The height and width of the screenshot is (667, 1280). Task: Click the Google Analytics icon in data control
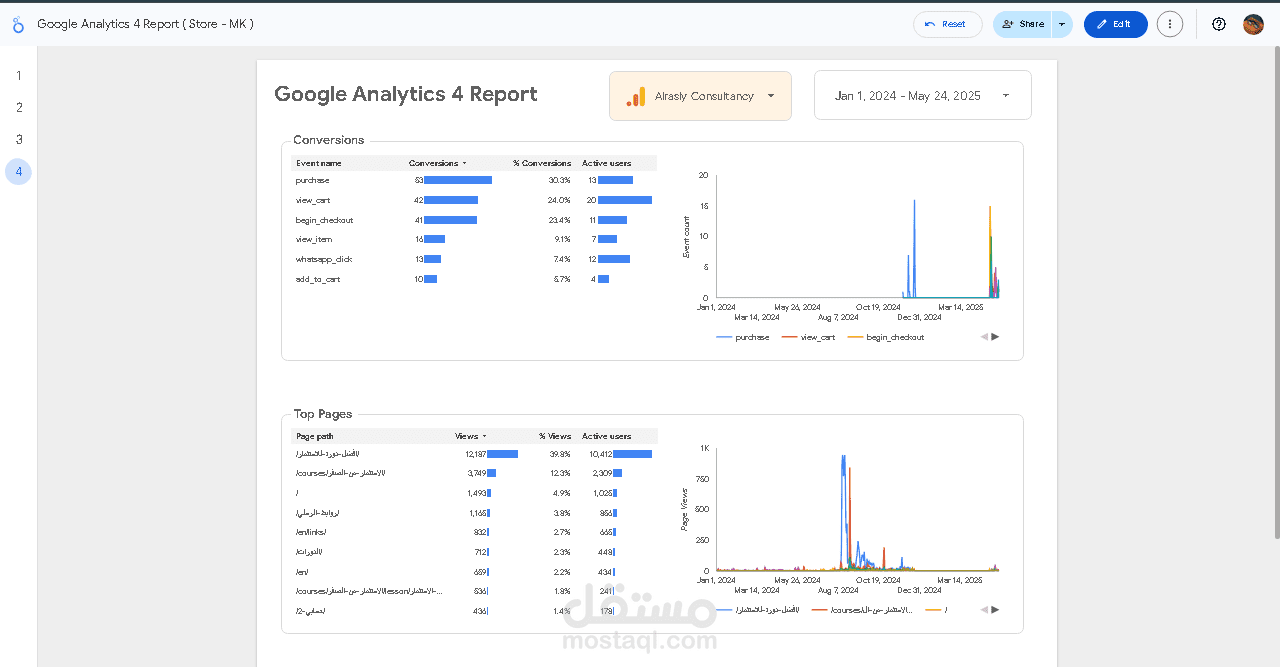pos(636,96)
